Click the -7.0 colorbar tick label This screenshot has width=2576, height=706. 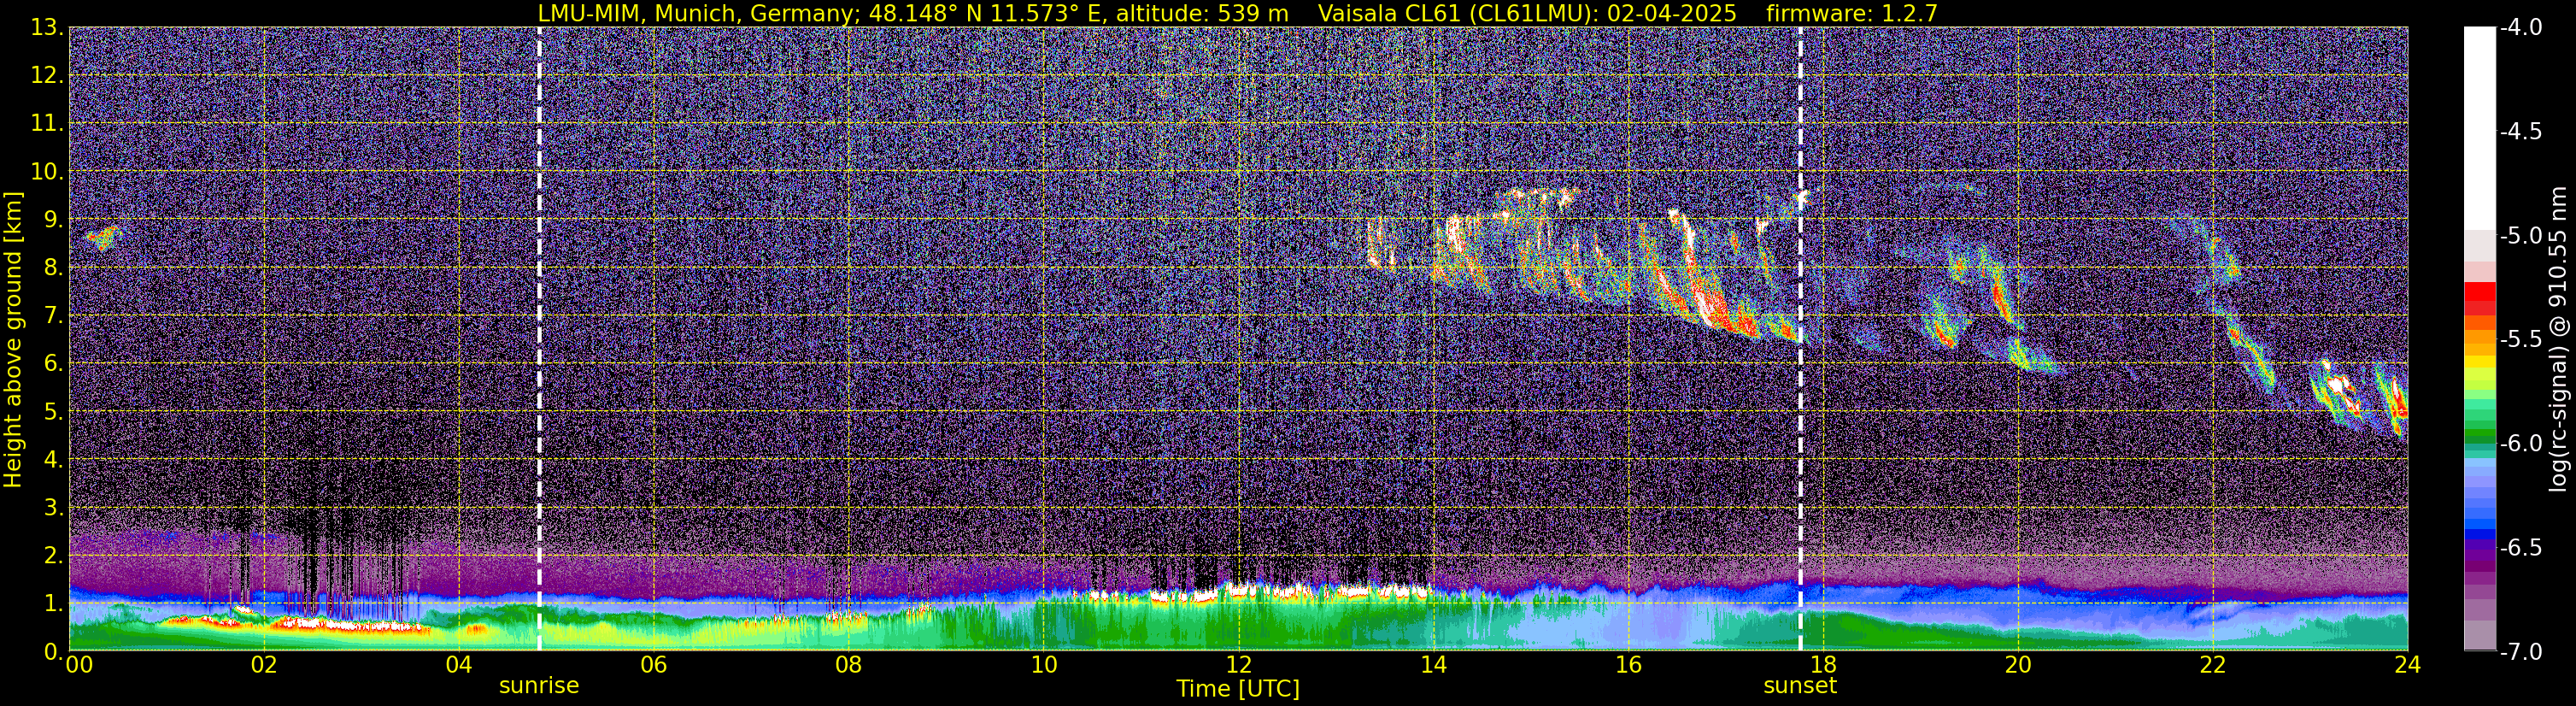pyautogui.click(x=2521, y=652)
